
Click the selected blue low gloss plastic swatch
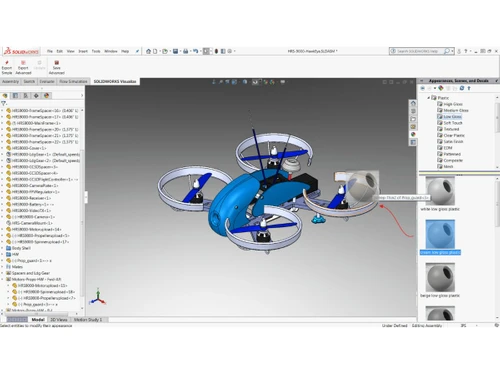[x=440, y=234]
